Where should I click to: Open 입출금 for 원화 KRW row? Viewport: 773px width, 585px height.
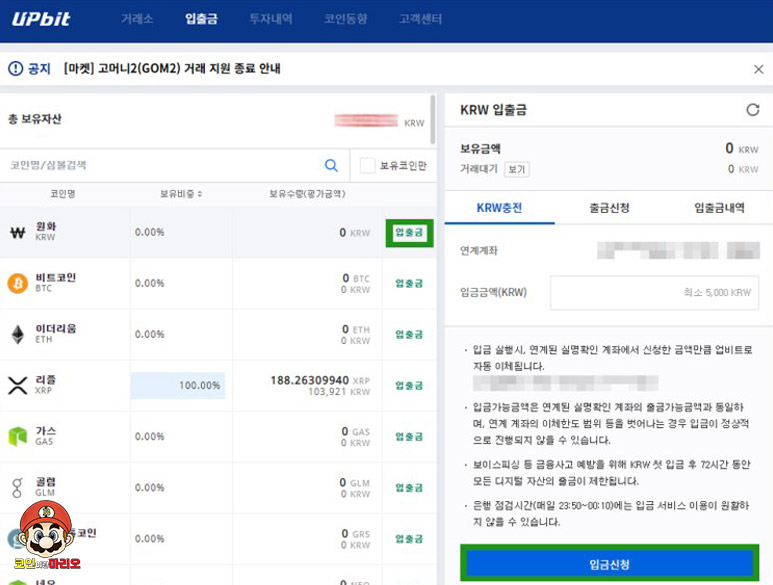point(409,233)
